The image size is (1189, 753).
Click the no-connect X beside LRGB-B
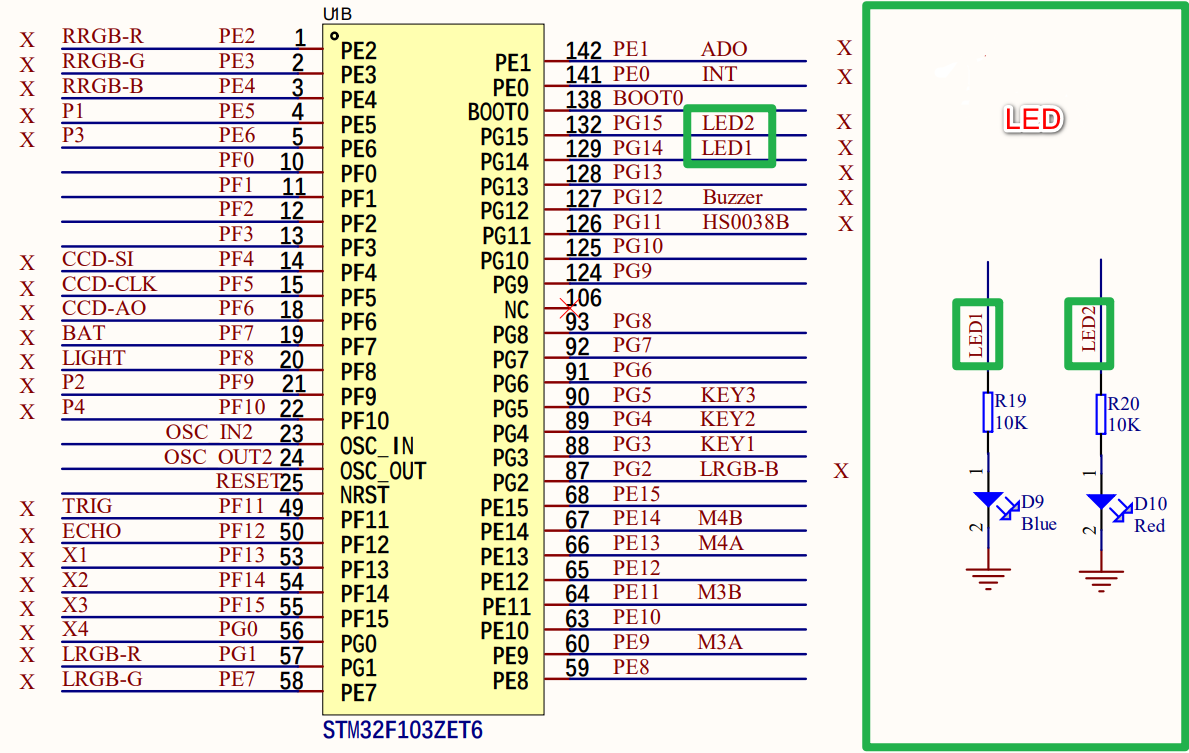pyautogui.click(x=841, y=471)
